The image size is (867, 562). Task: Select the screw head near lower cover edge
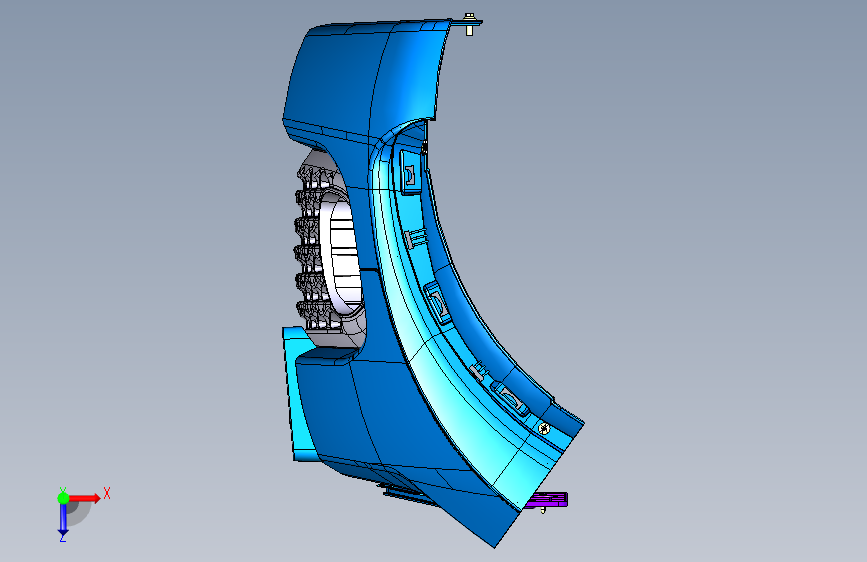tap(544, 428)
